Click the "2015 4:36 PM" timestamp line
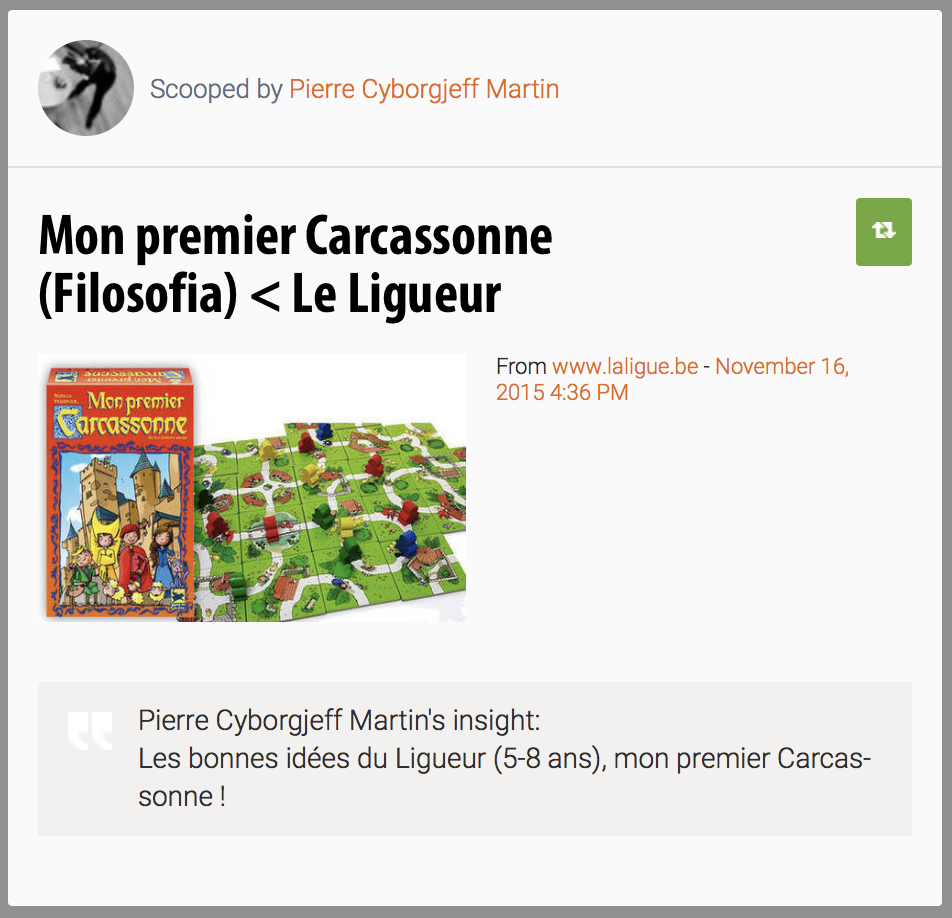Screen dimensions: 952x918 tap(562, 392)
